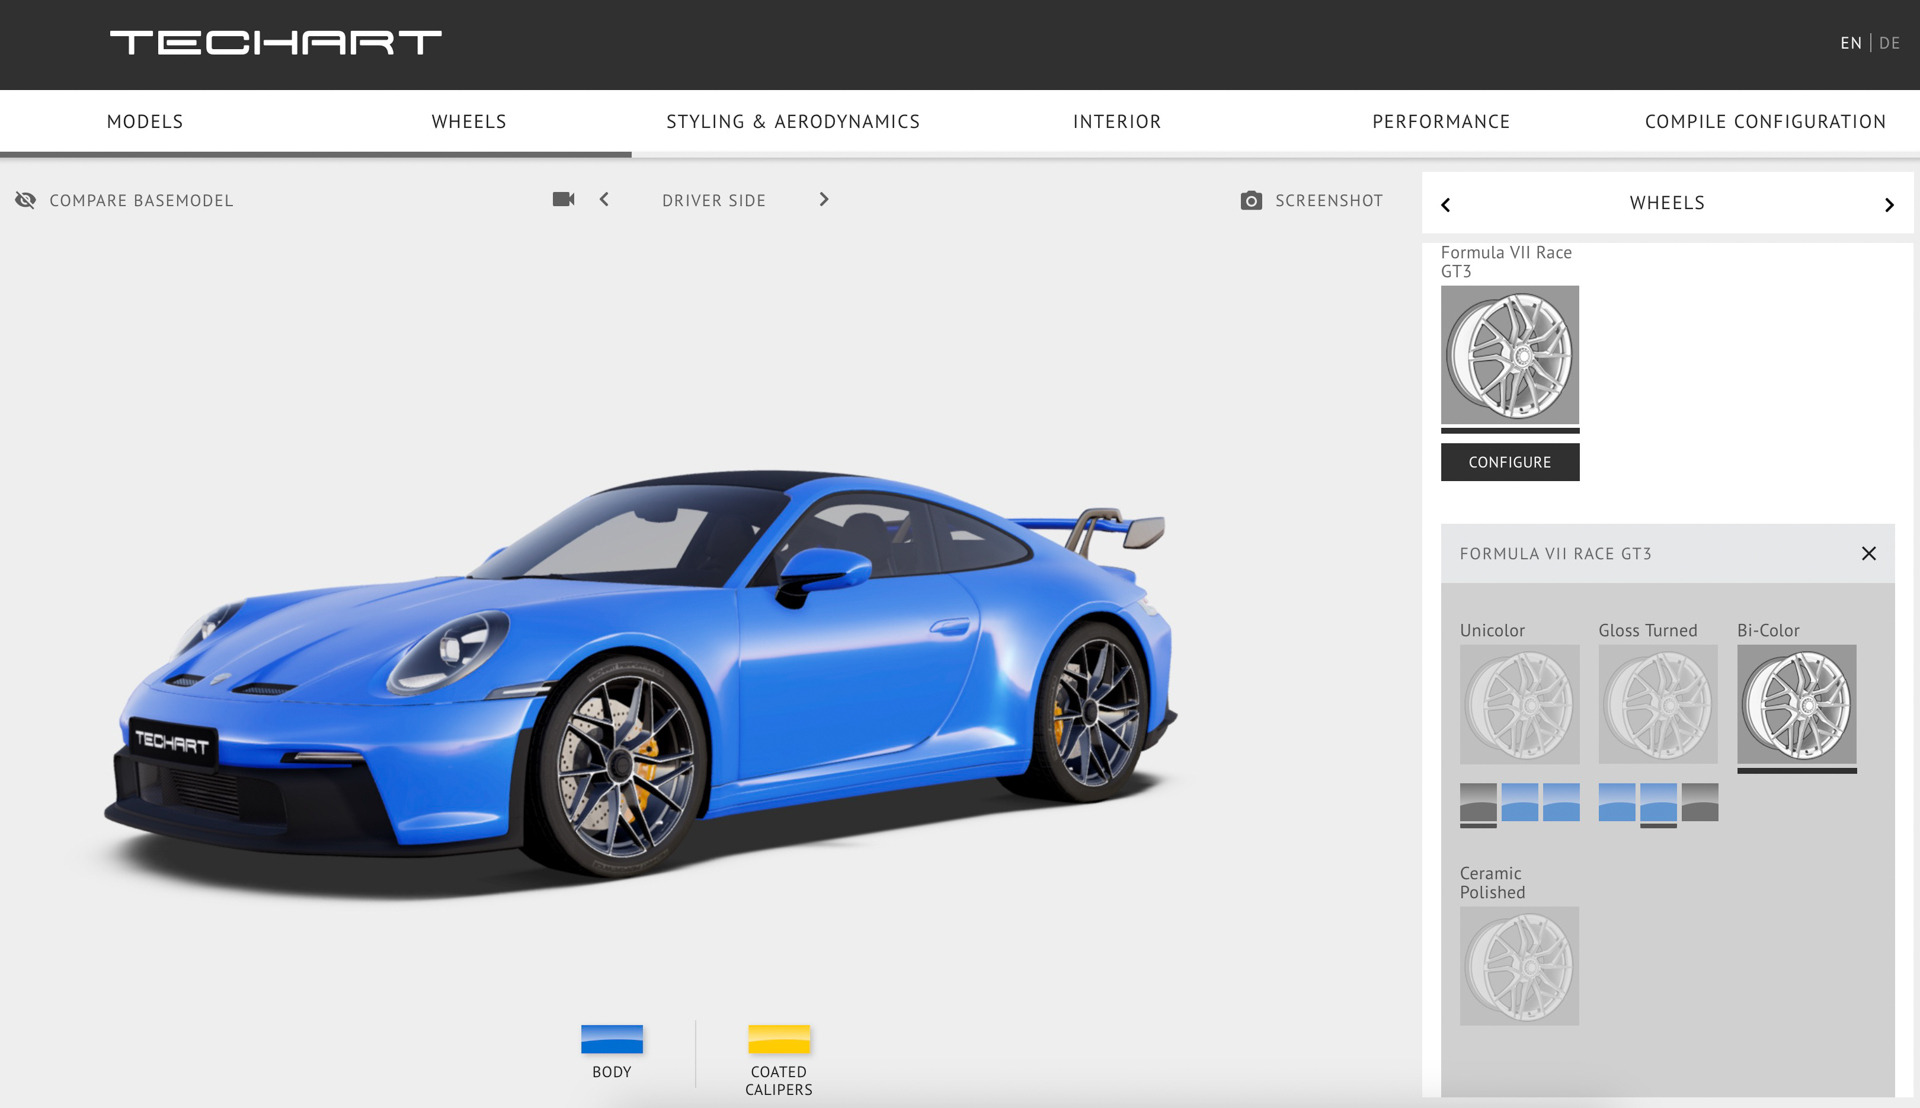Click the Coated Calipers label
This screenshot has width=1920, height=1108.
pos(779,1081)
